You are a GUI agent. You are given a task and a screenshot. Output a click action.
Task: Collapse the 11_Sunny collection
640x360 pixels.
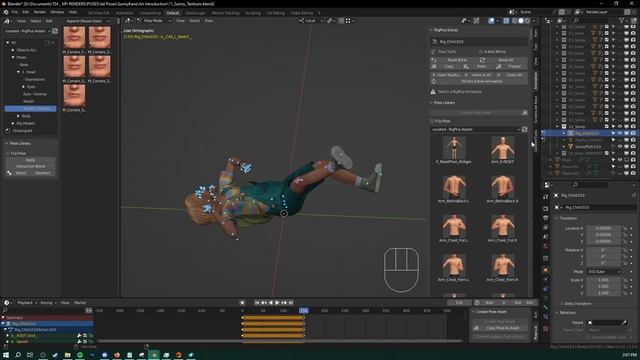(557, 127)
